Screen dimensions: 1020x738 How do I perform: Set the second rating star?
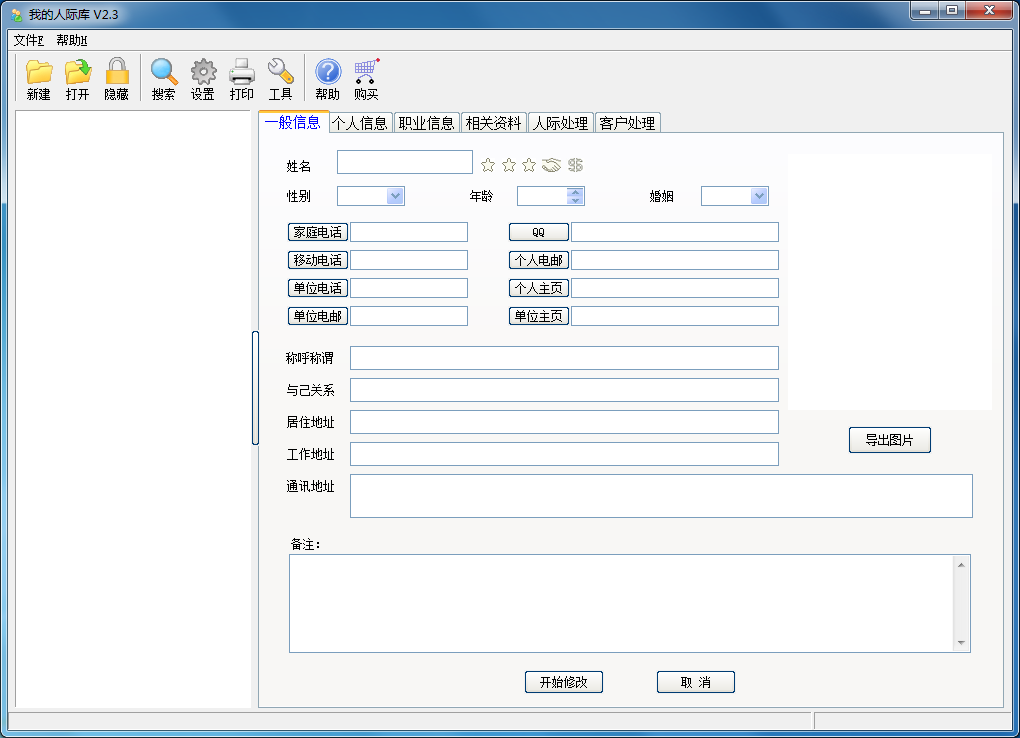[x=509, y=165]
